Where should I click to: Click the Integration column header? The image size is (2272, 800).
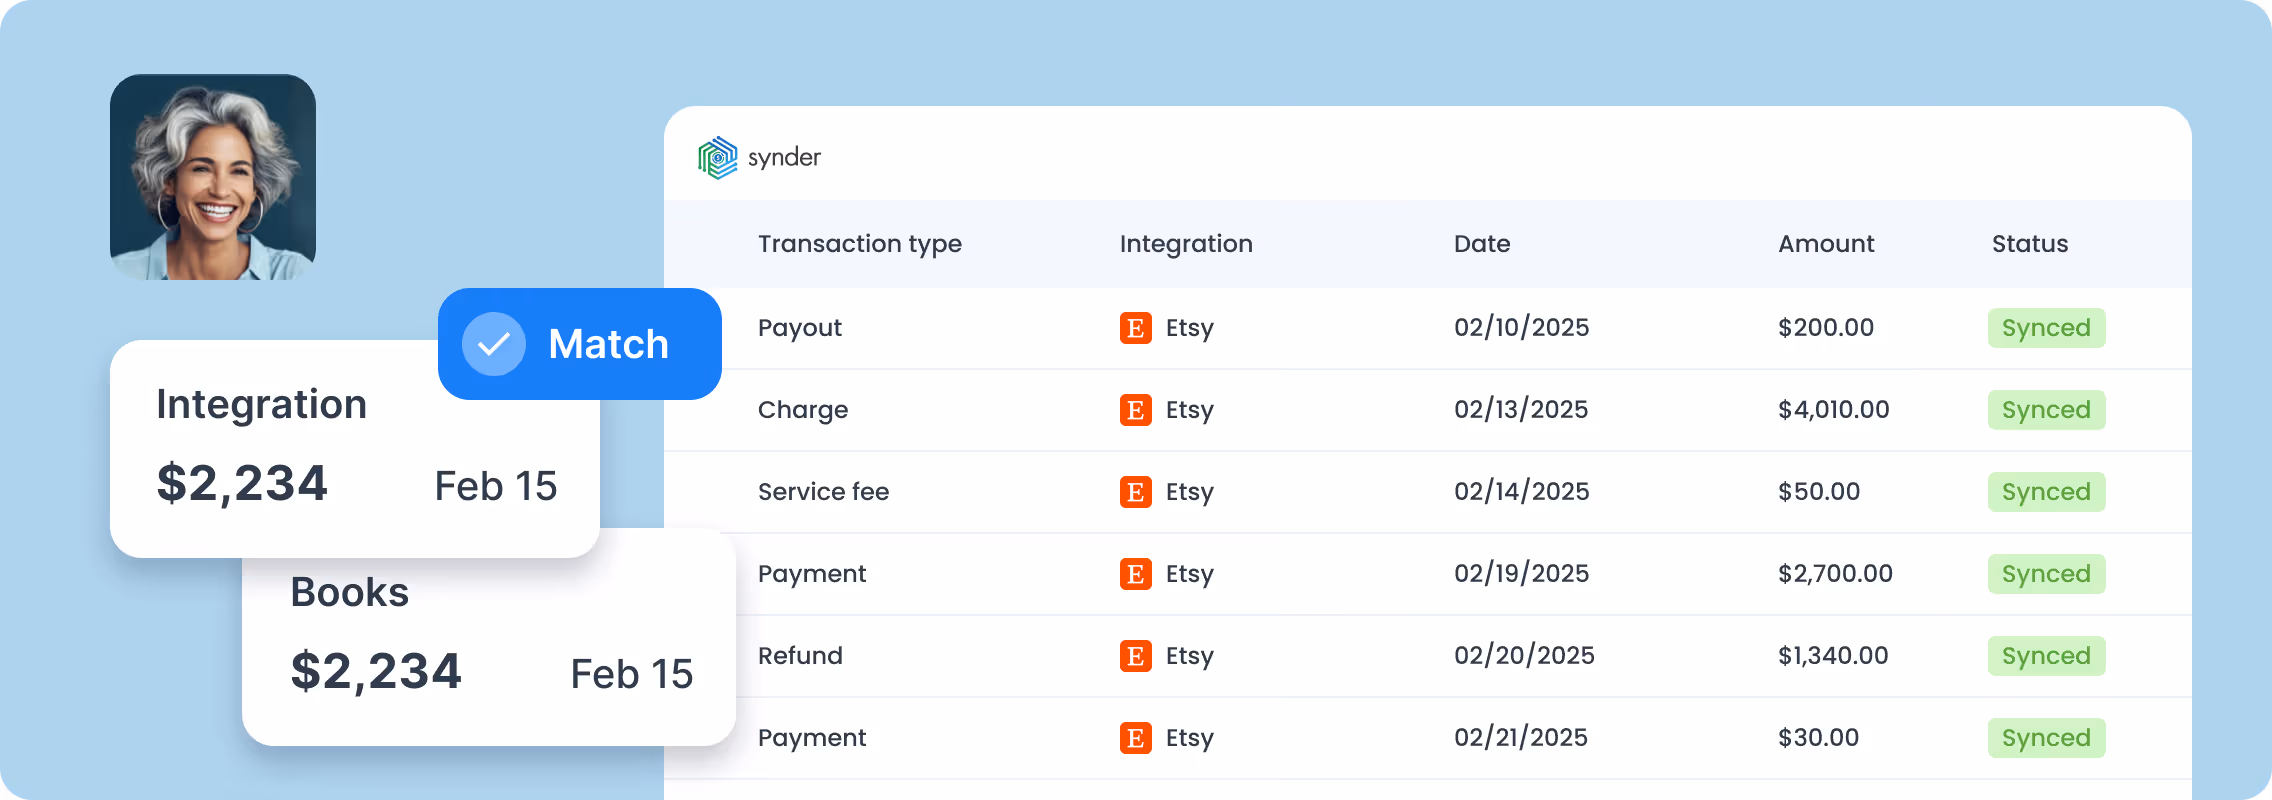(x=1186, y=244)
